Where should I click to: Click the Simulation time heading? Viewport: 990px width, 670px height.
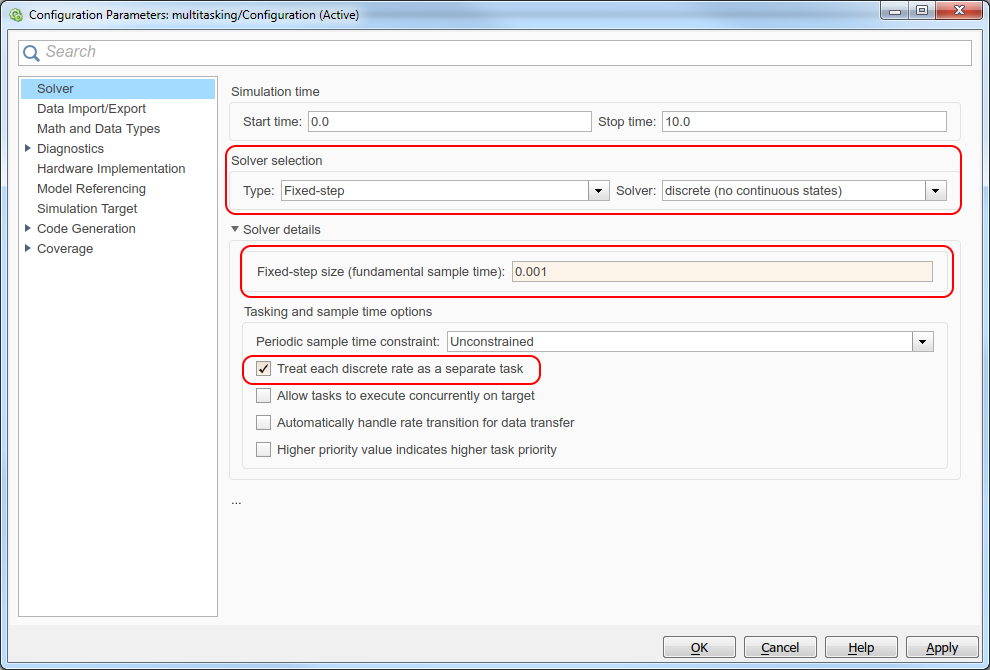[275, 92]
